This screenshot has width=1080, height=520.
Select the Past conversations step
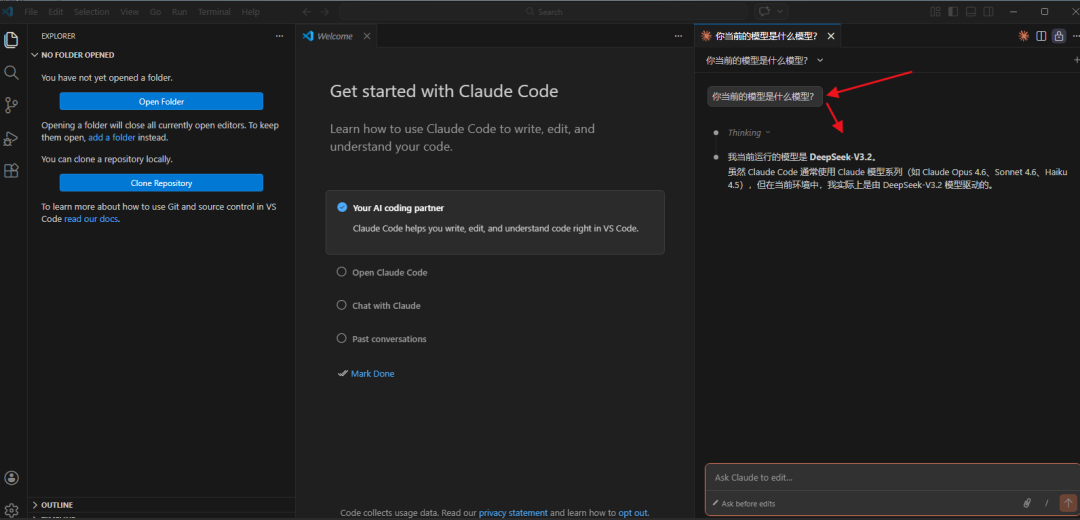click(x=381, y=339)
